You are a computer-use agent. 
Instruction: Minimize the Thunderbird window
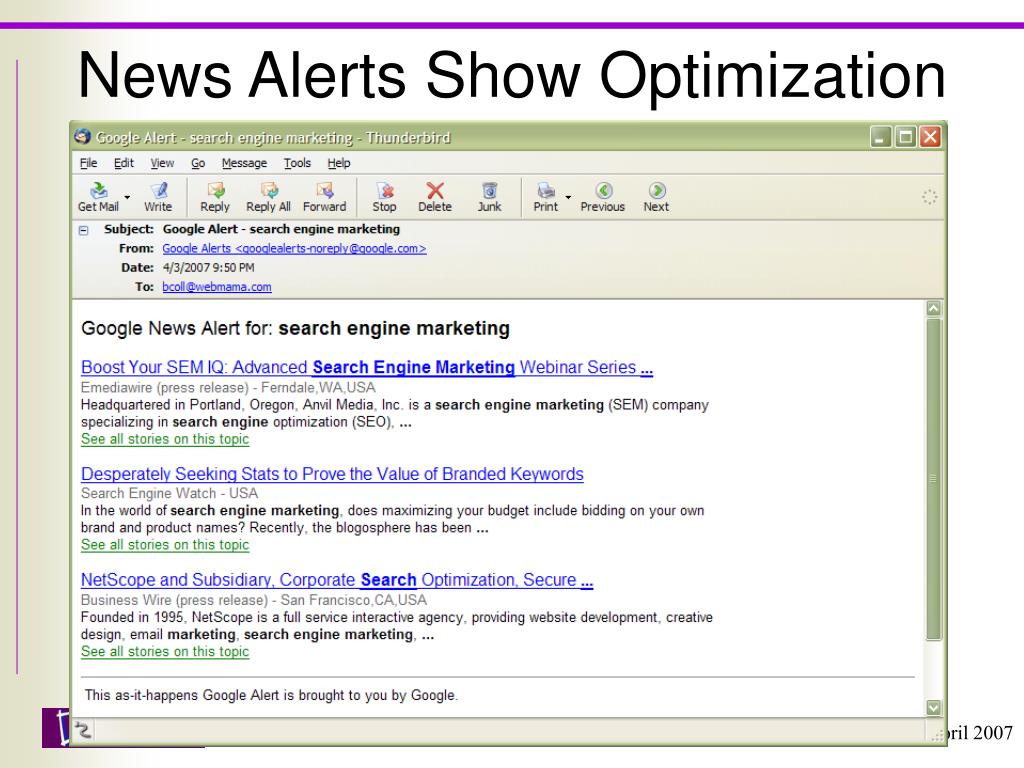880,136
